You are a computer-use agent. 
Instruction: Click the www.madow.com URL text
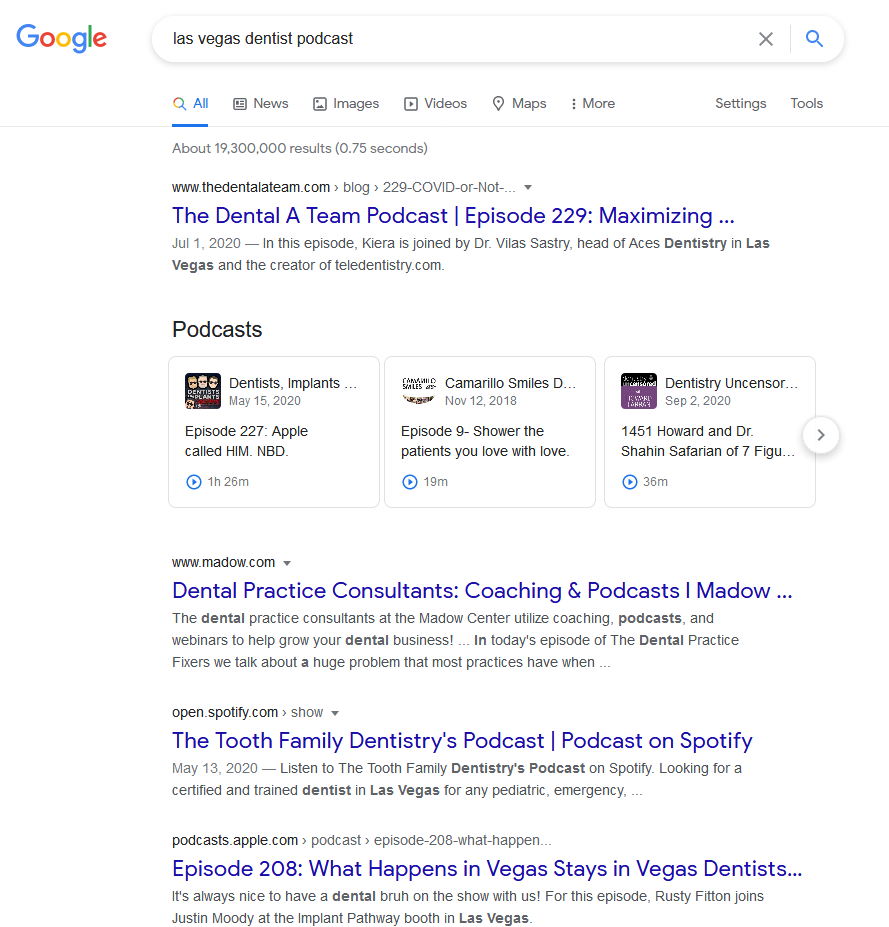pos(223,562)
